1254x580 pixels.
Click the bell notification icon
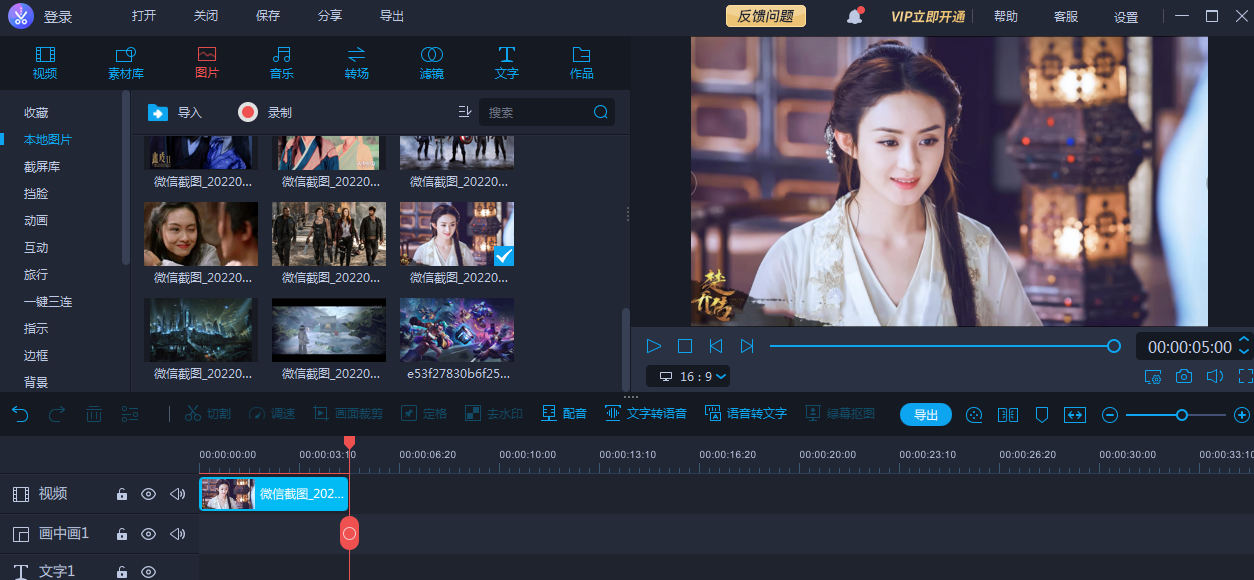point(854,16)
